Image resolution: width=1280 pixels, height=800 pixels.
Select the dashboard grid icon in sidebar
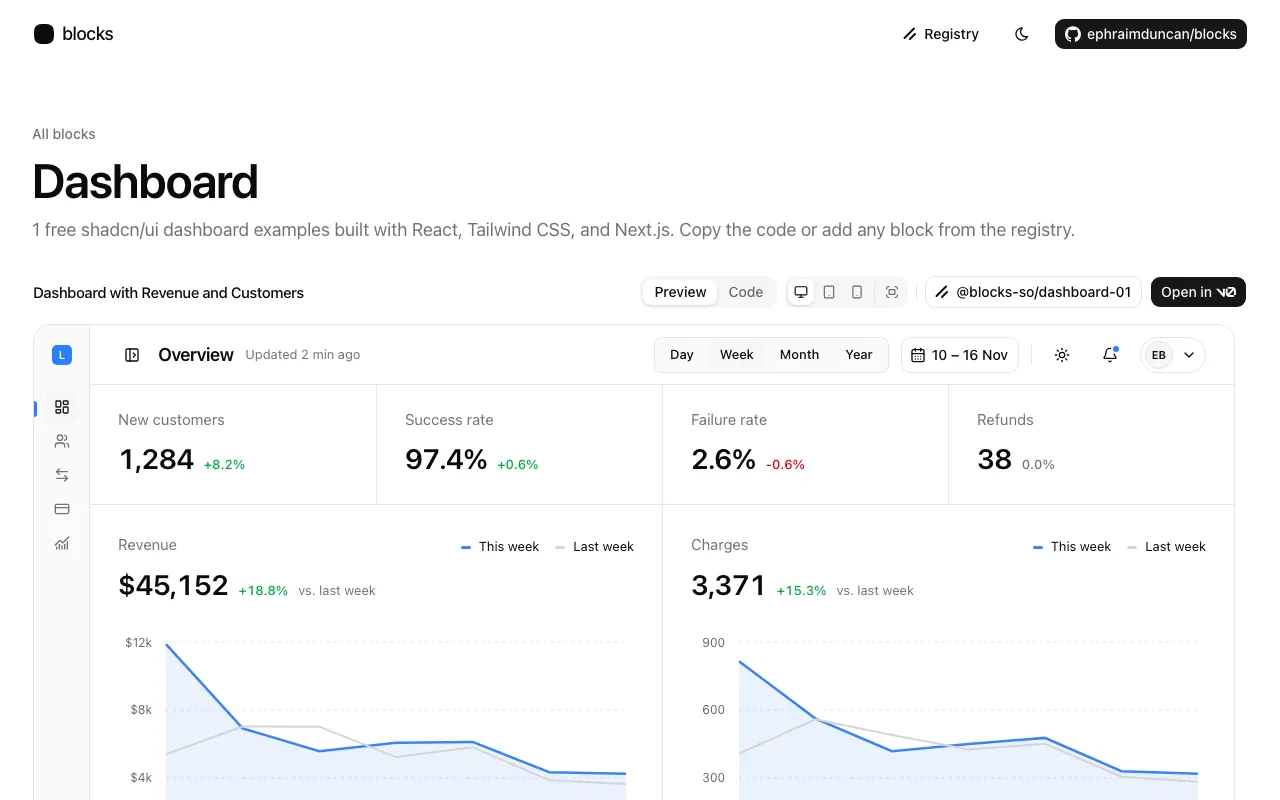[62, 407]
